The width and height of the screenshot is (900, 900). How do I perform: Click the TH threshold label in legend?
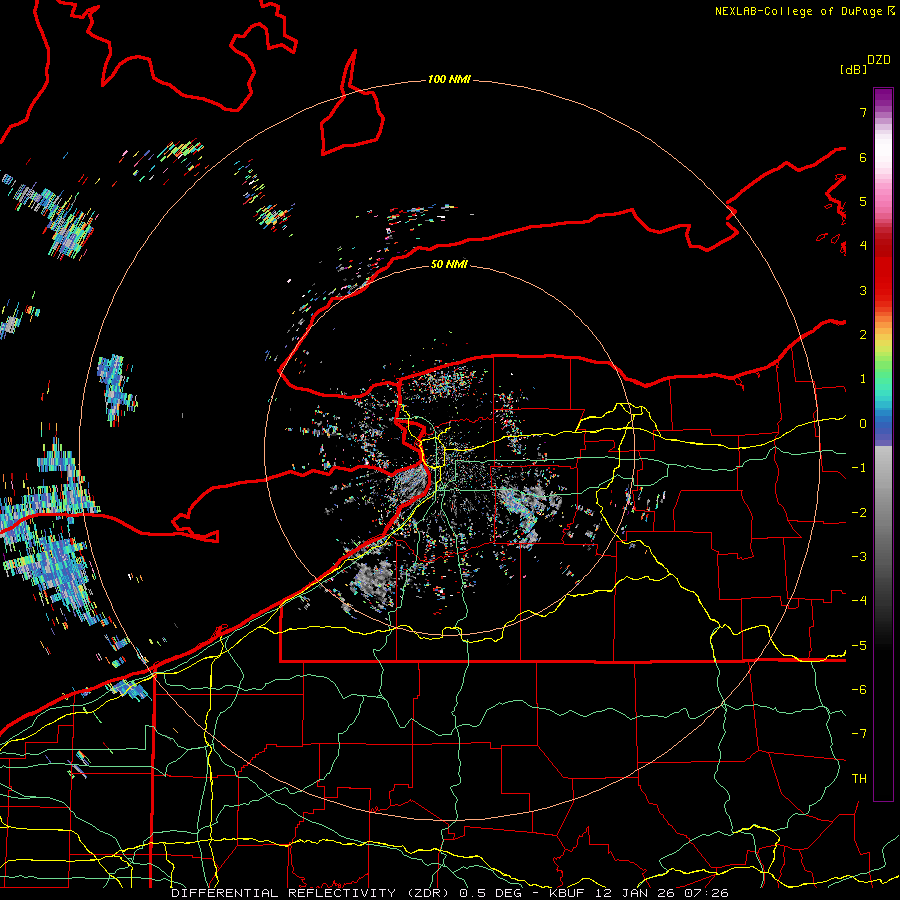tap(859, 779)
